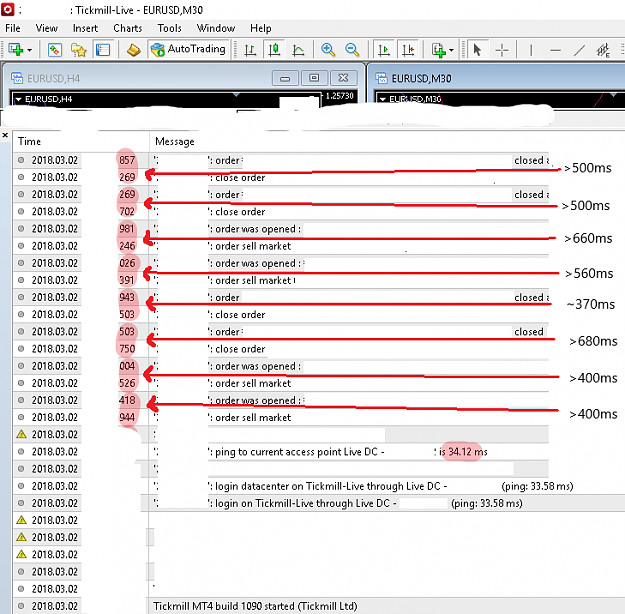
Task: Select the log row with time 026
Action: click(x=281, y=263)
